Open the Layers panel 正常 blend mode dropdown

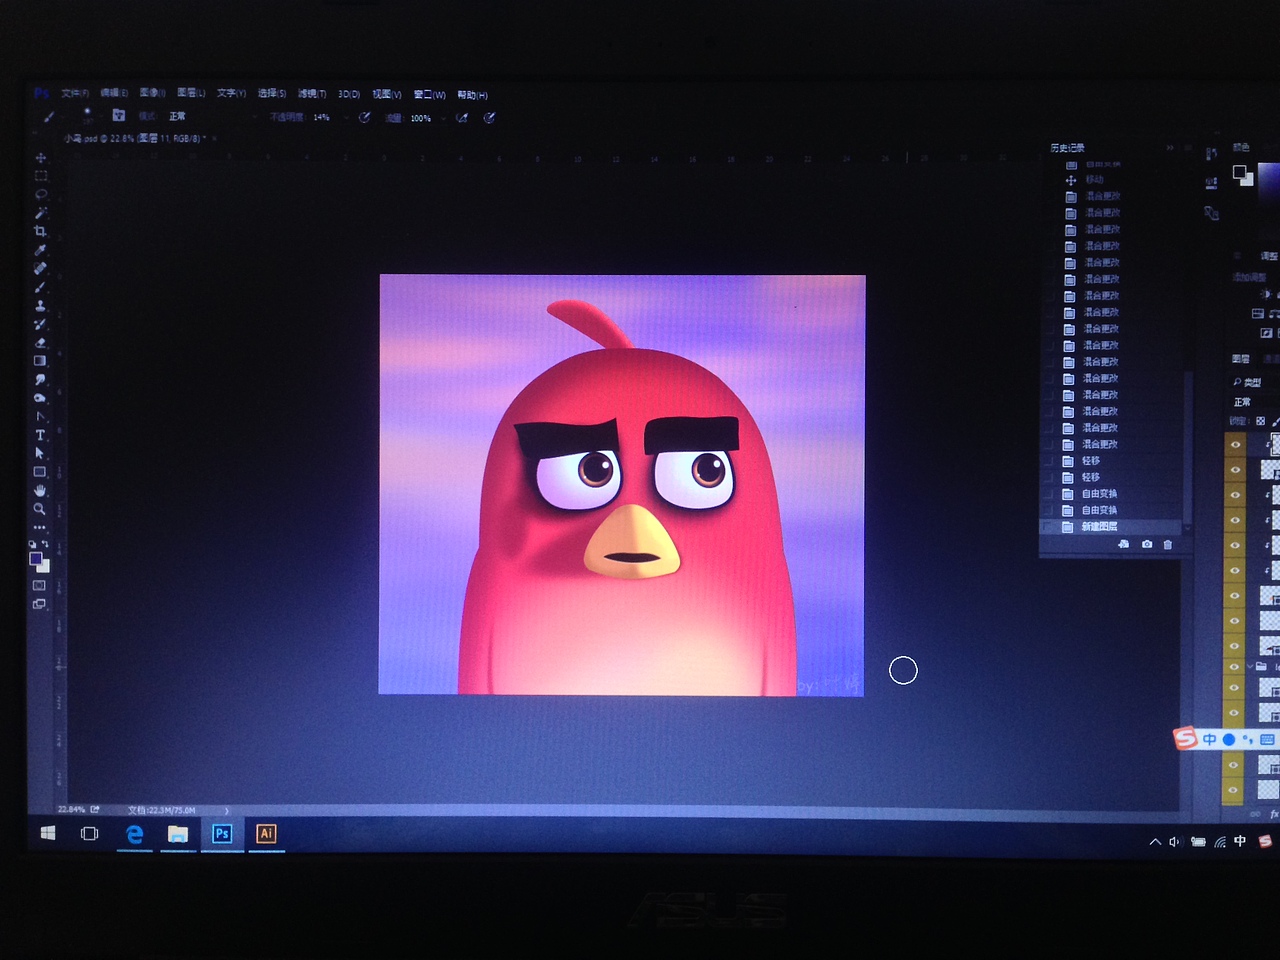(1256, 402)
